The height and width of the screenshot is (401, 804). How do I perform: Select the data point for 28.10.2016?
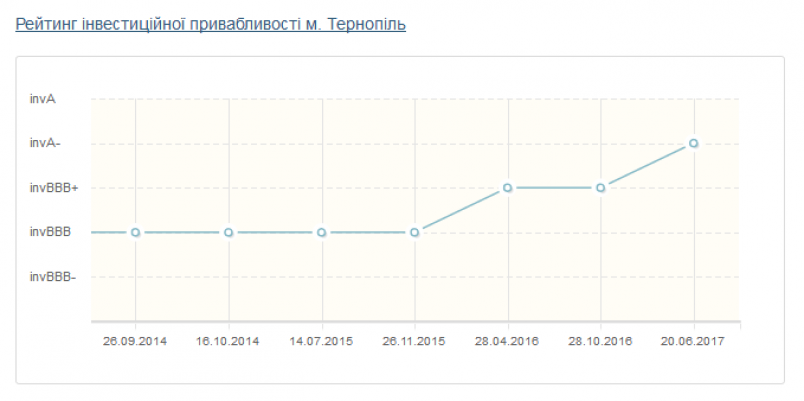point(600,188)
